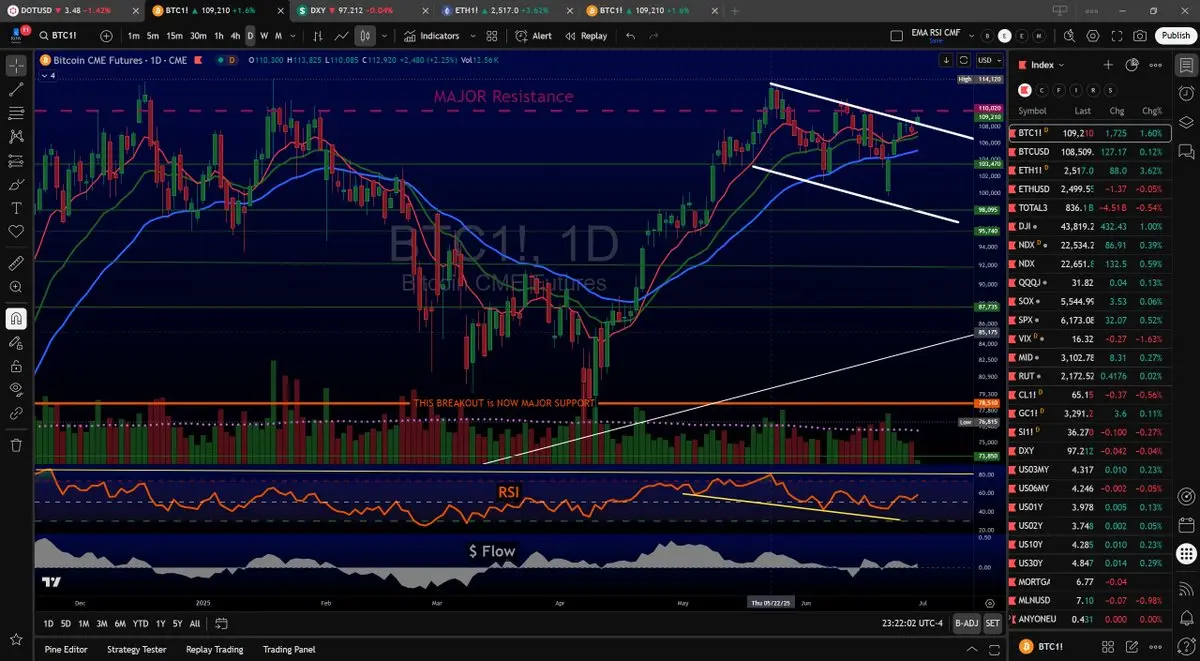This screenshot has width=1200, height=661.
Task: Enter fullscreen mode
Action: pyautogui.click(x=1117, y=36)
